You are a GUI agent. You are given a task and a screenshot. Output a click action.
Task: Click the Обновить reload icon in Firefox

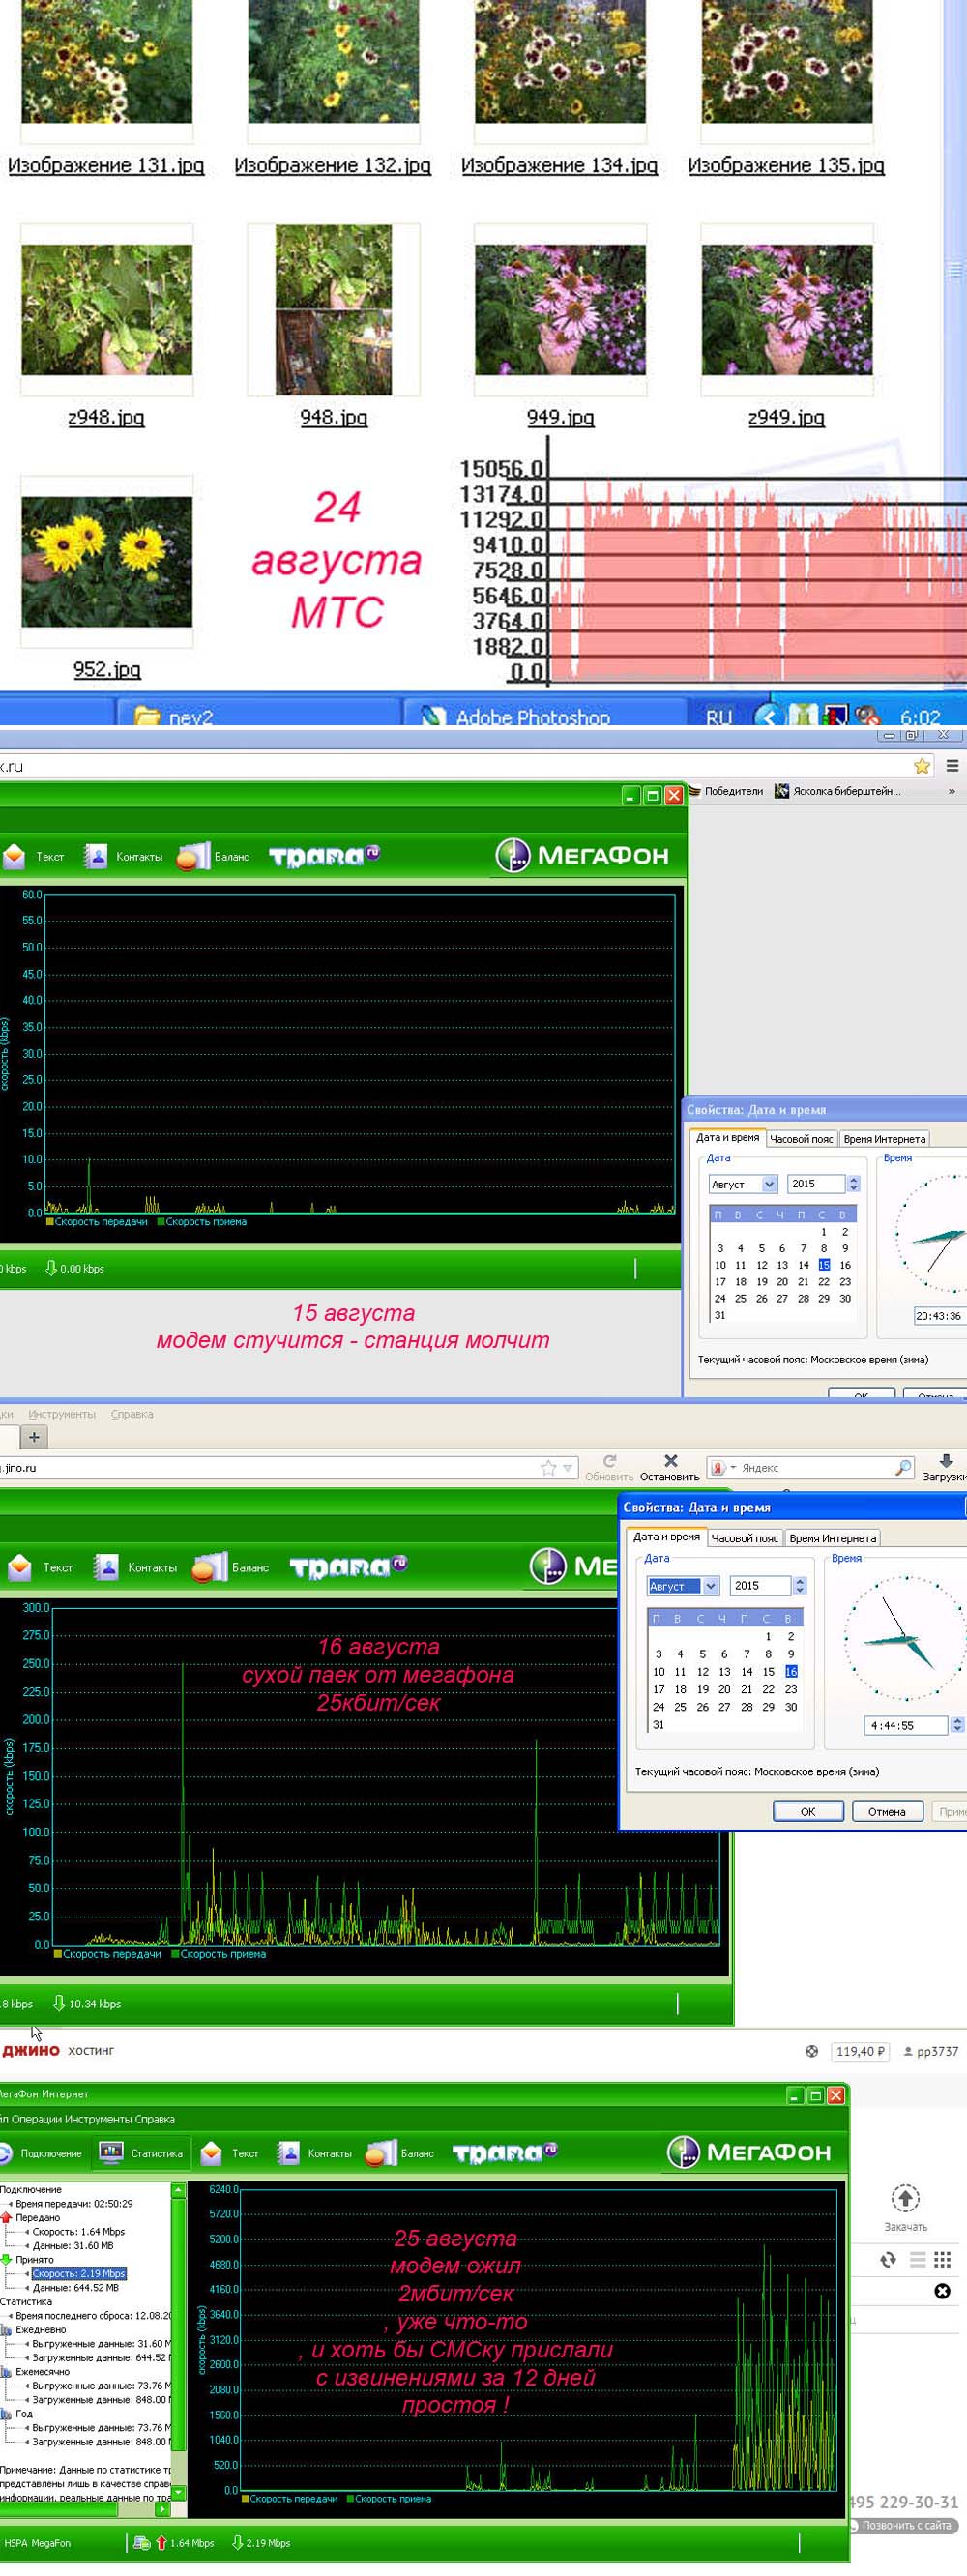(x=610, y=1461)
